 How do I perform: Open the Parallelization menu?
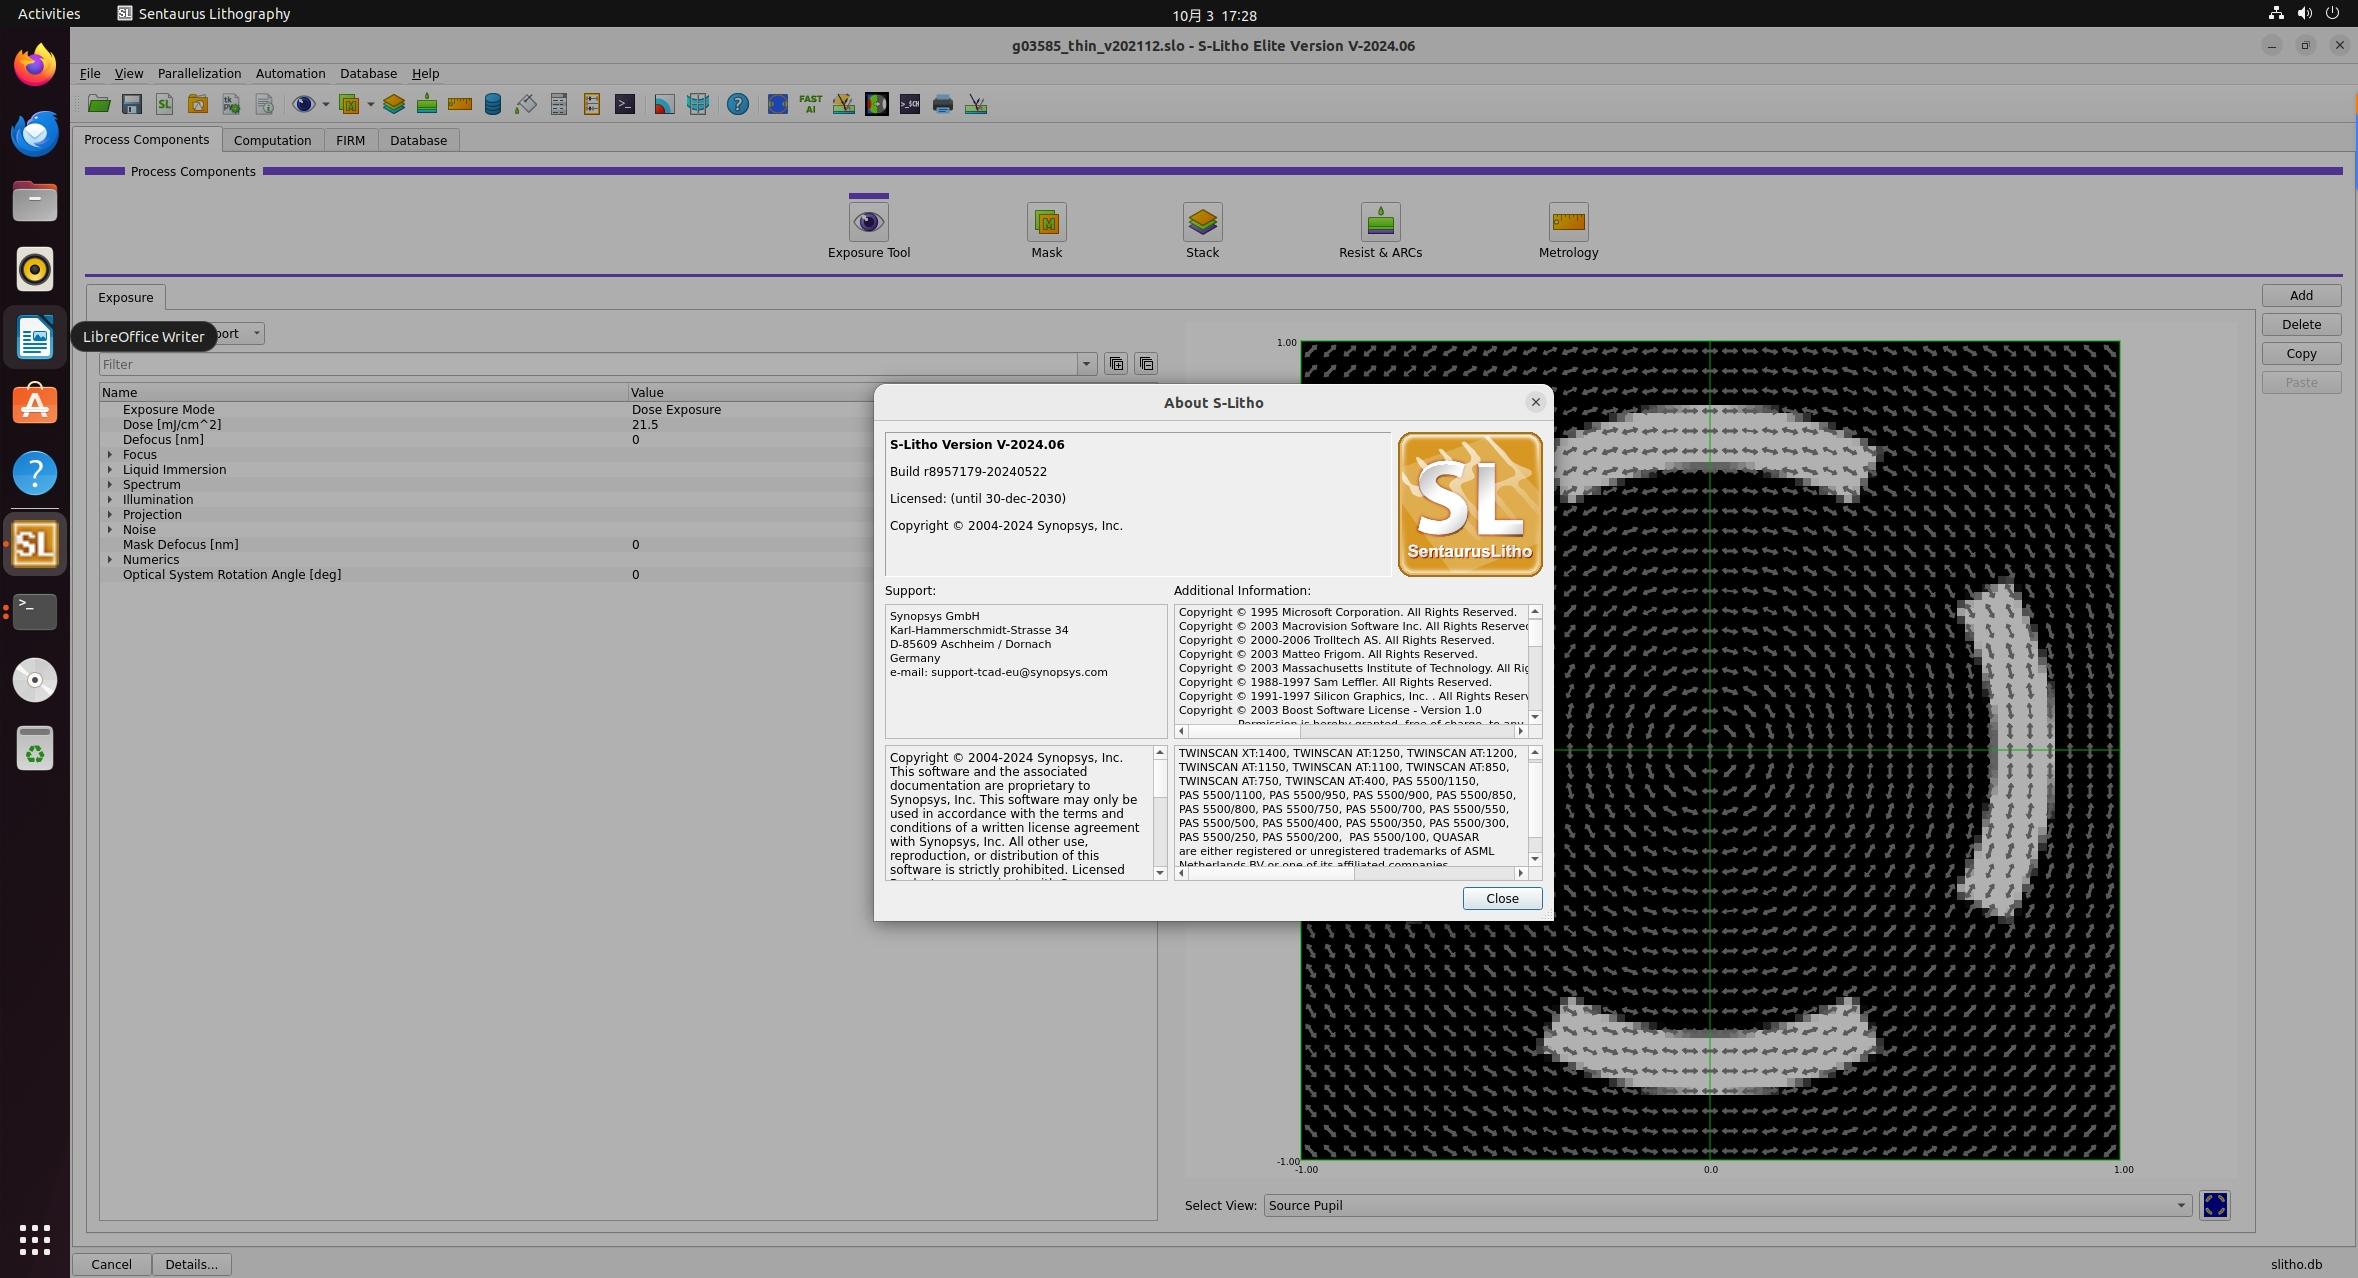coord(198,73)
